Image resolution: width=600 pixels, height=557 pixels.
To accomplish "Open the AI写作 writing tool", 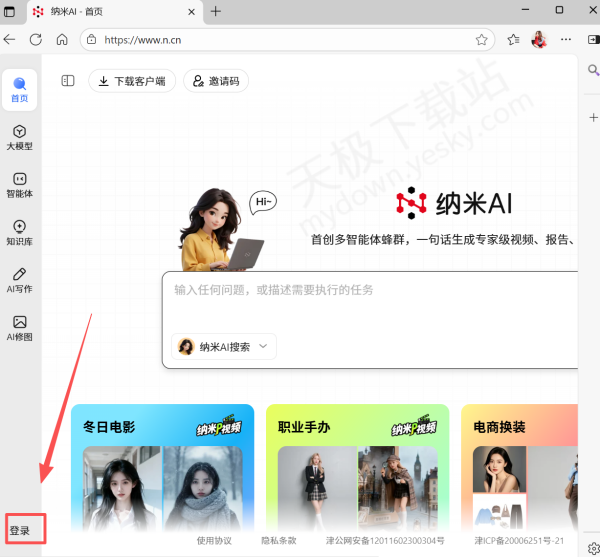I will [x=20, y=280].
